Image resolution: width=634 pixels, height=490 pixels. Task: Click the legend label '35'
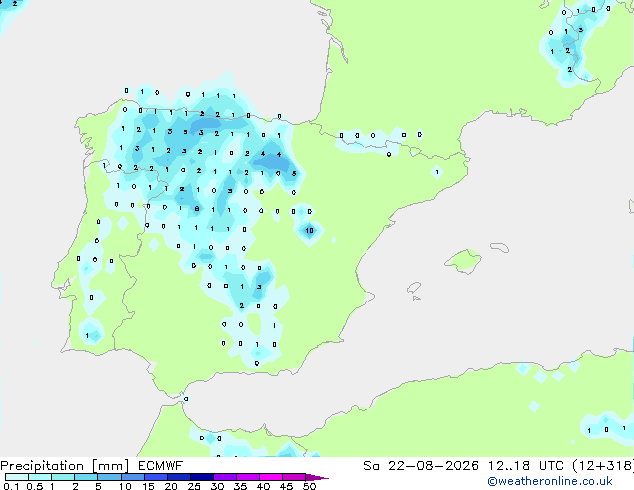[x=240, y=486]
